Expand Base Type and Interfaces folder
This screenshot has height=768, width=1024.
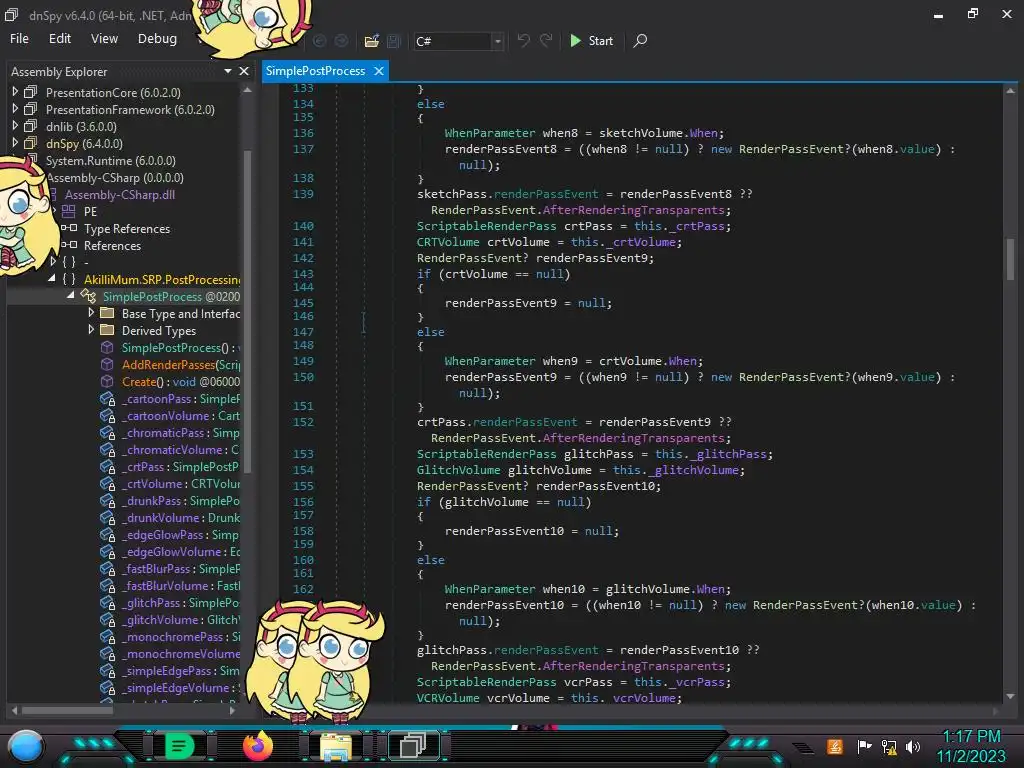pos(91,313)
